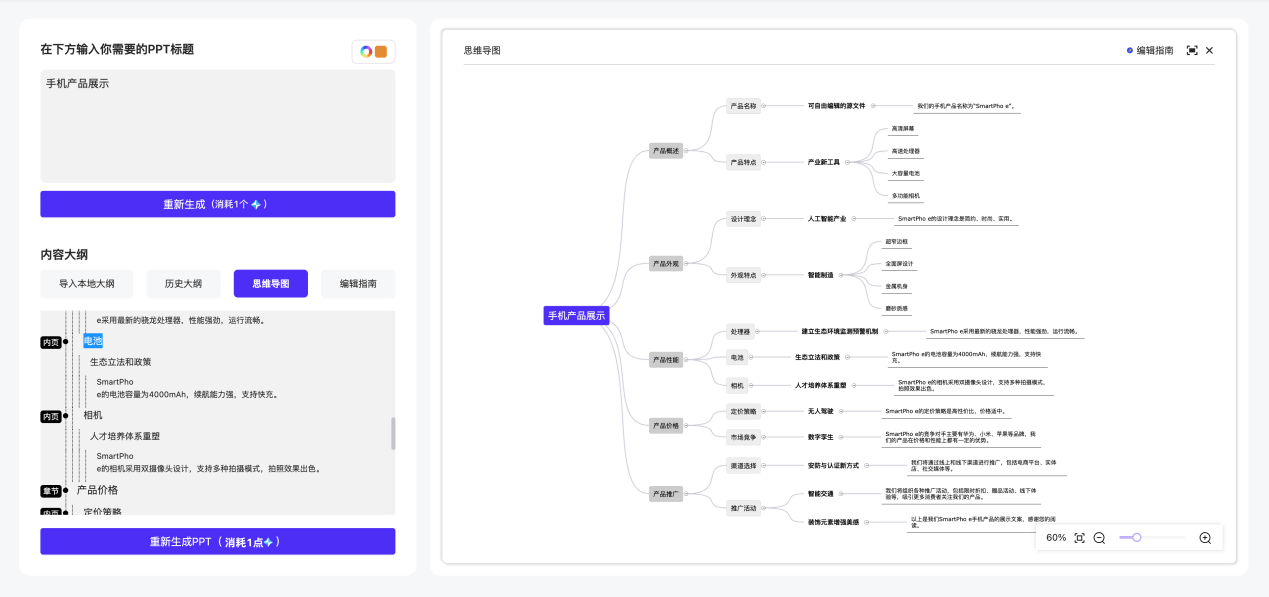Zoom out using the magnifier minus icon

[x=1099, y=537]
